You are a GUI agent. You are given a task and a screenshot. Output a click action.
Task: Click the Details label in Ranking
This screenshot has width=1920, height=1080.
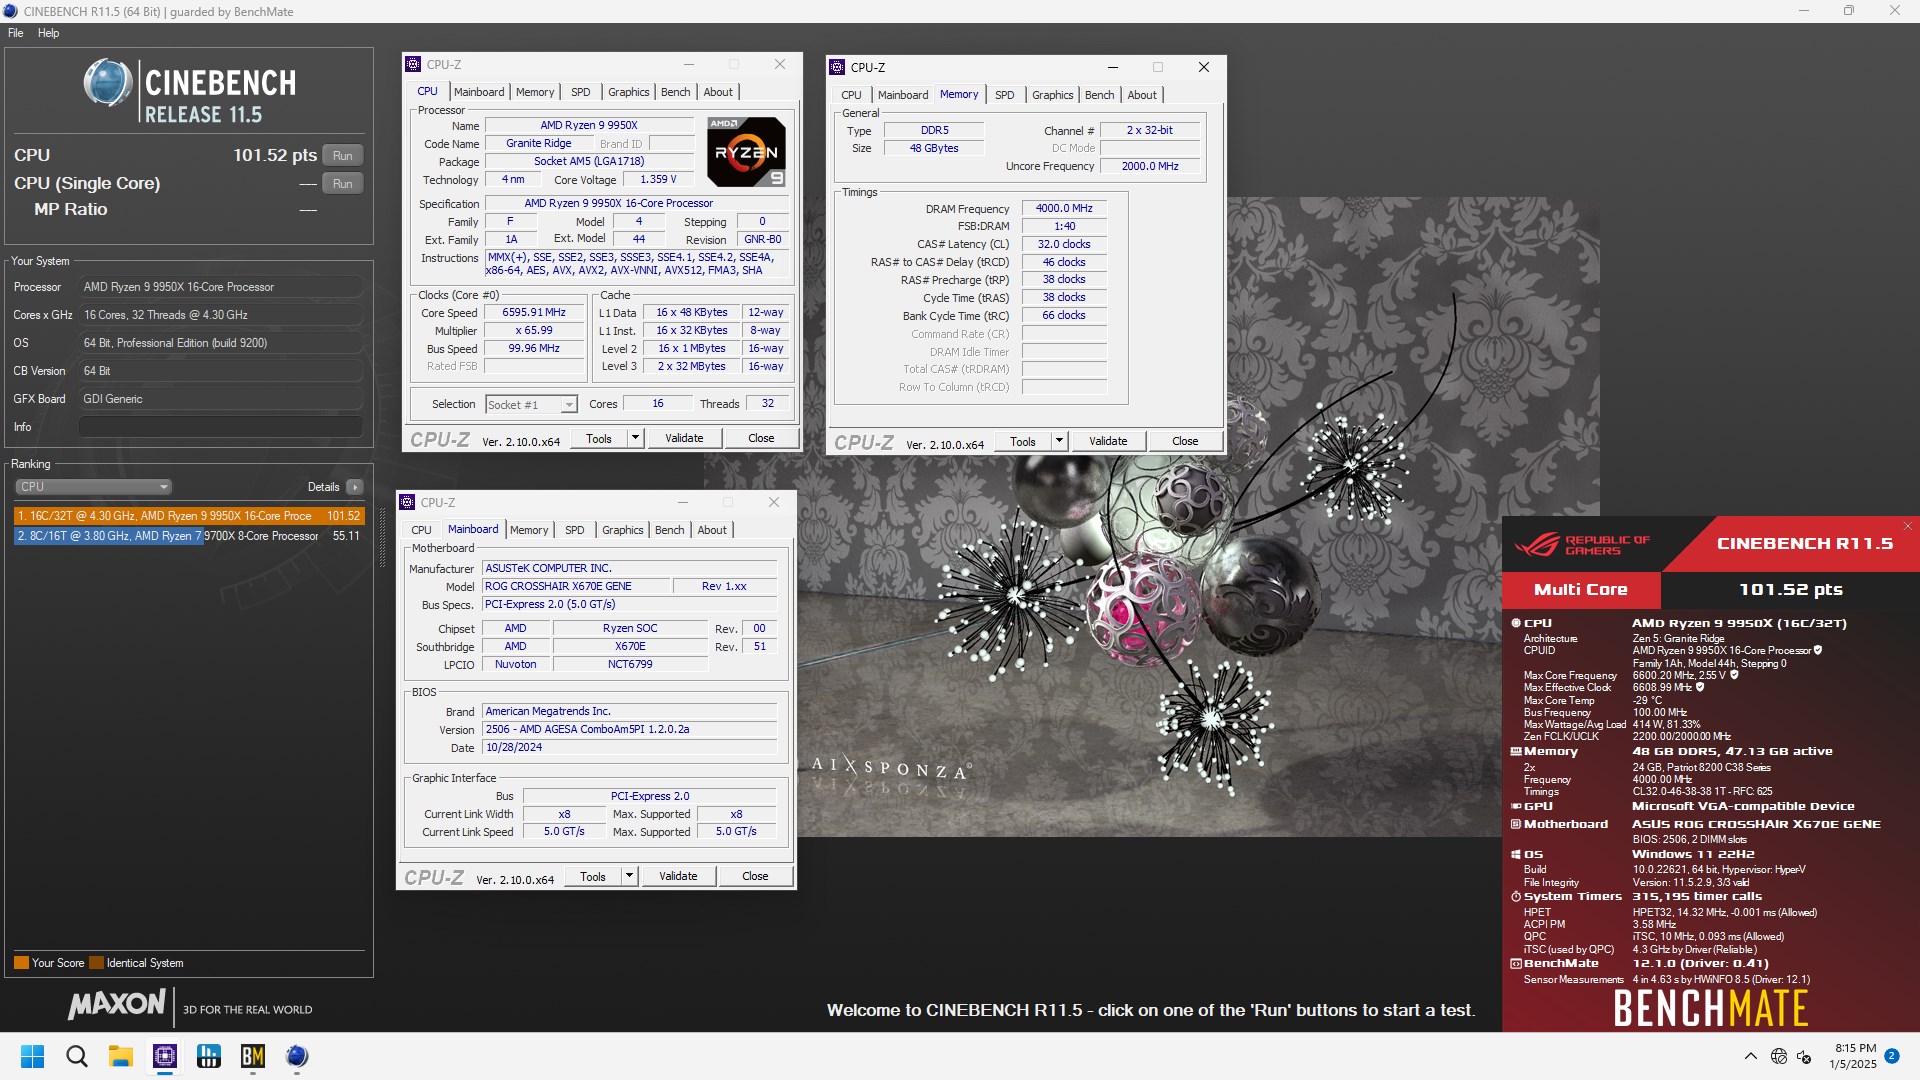click(323, 487)
